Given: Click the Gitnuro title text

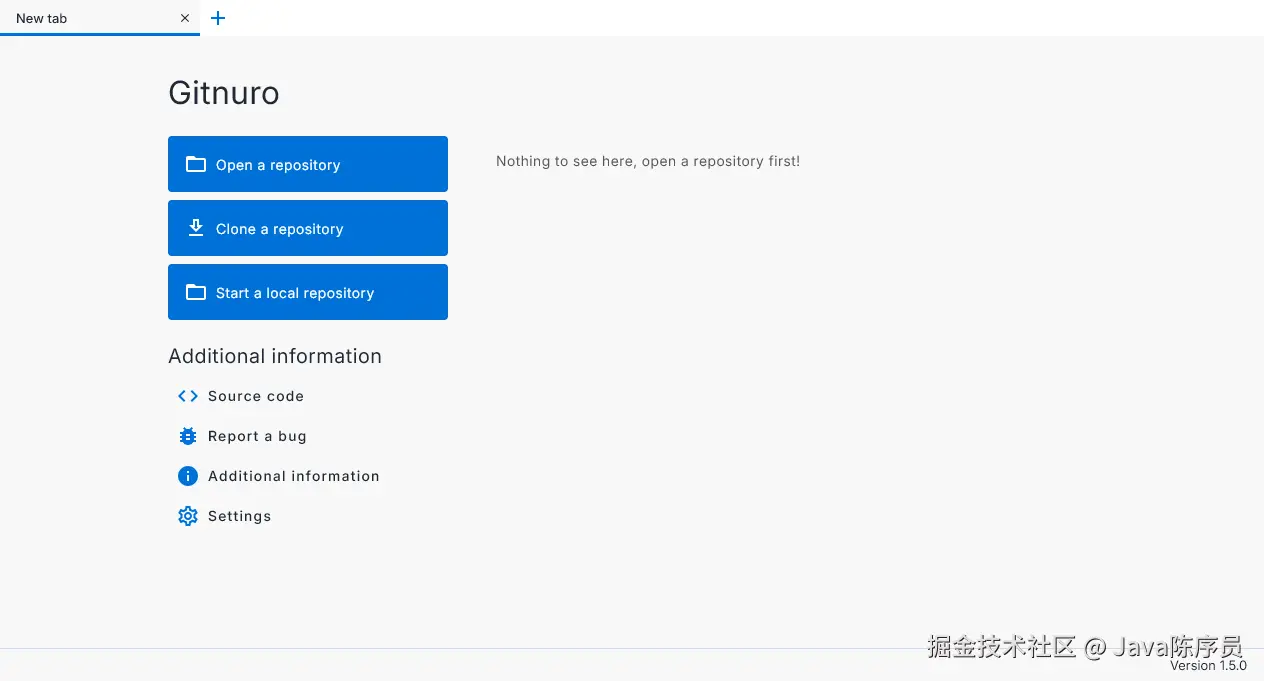Looking at the screenshot, I should pyautogui.click(x=224, y=93).
